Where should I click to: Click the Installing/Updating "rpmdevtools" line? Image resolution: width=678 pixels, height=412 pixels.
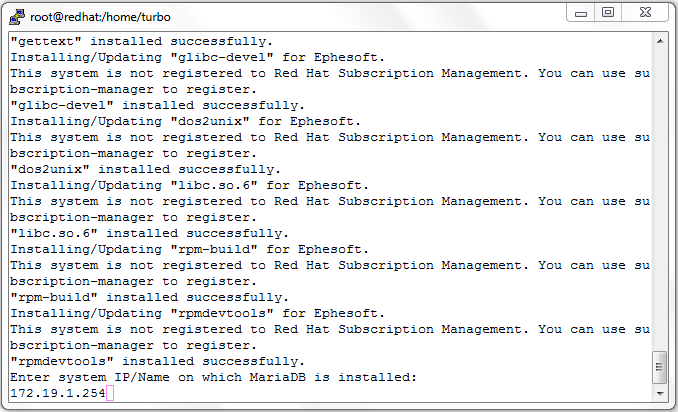[197, 313]
